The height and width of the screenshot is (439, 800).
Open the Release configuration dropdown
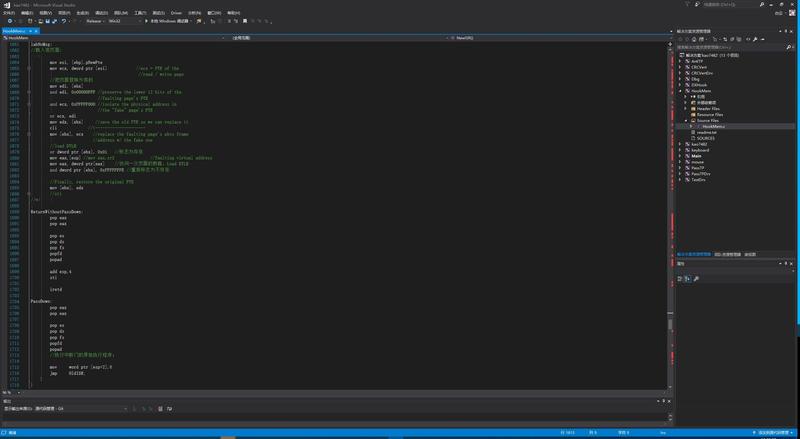tap(95, 21)
